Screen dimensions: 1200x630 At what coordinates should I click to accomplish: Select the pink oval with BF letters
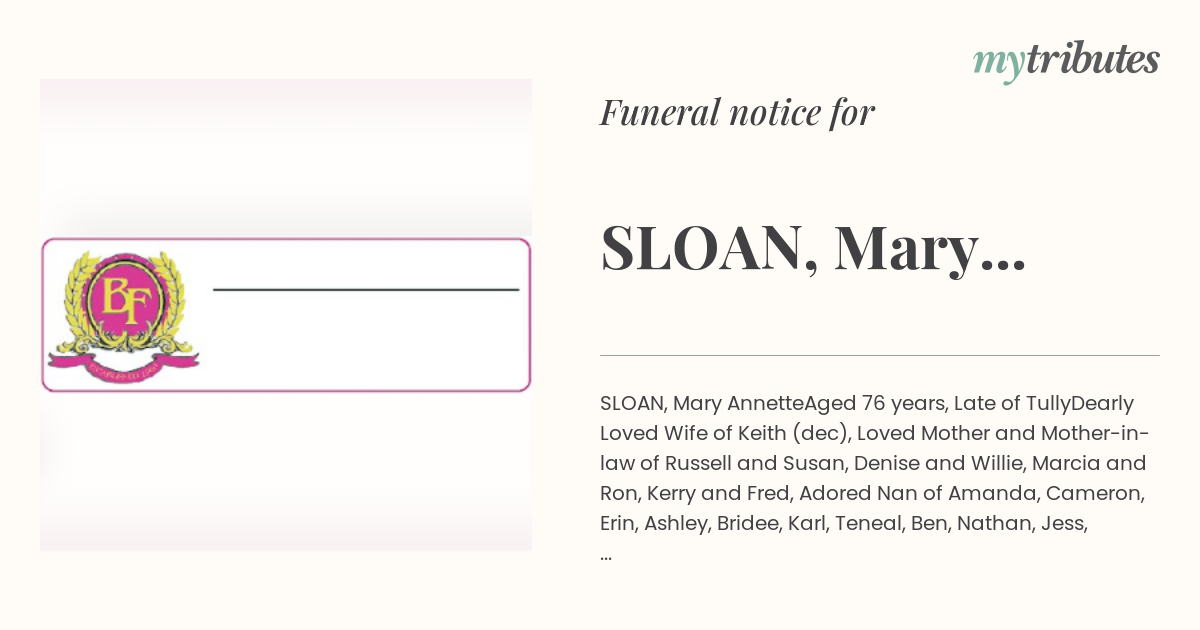coord(123,297)
